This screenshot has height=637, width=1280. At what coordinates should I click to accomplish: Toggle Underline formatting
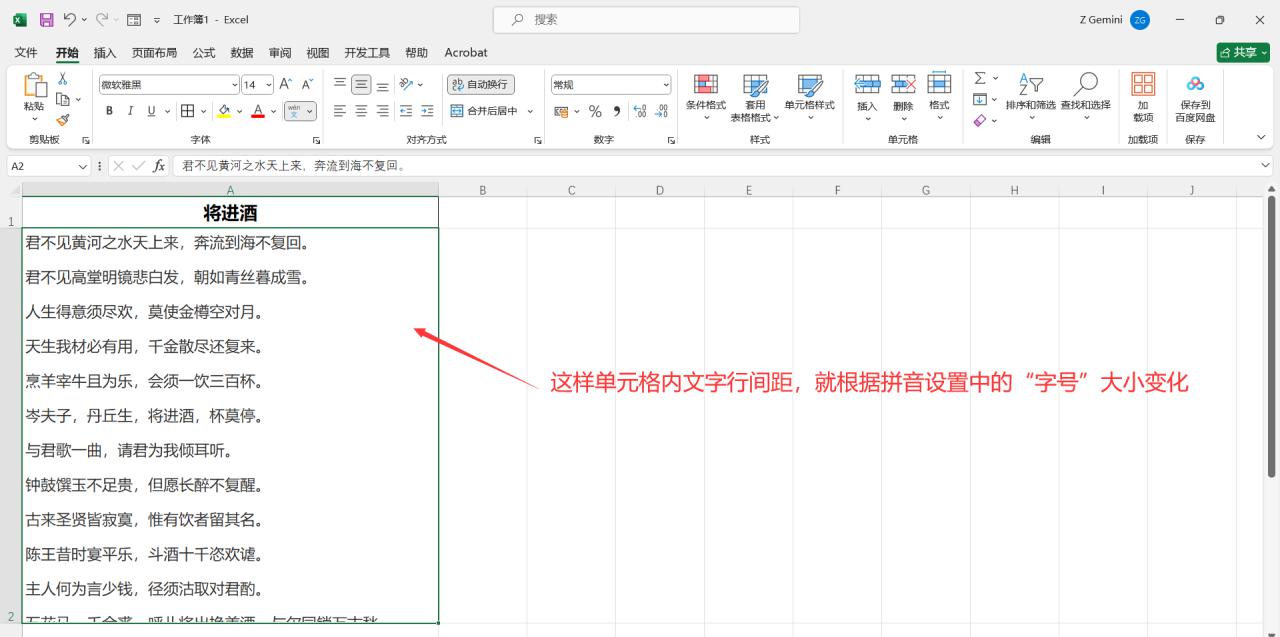pyautogui.click(x=152, y=111)
